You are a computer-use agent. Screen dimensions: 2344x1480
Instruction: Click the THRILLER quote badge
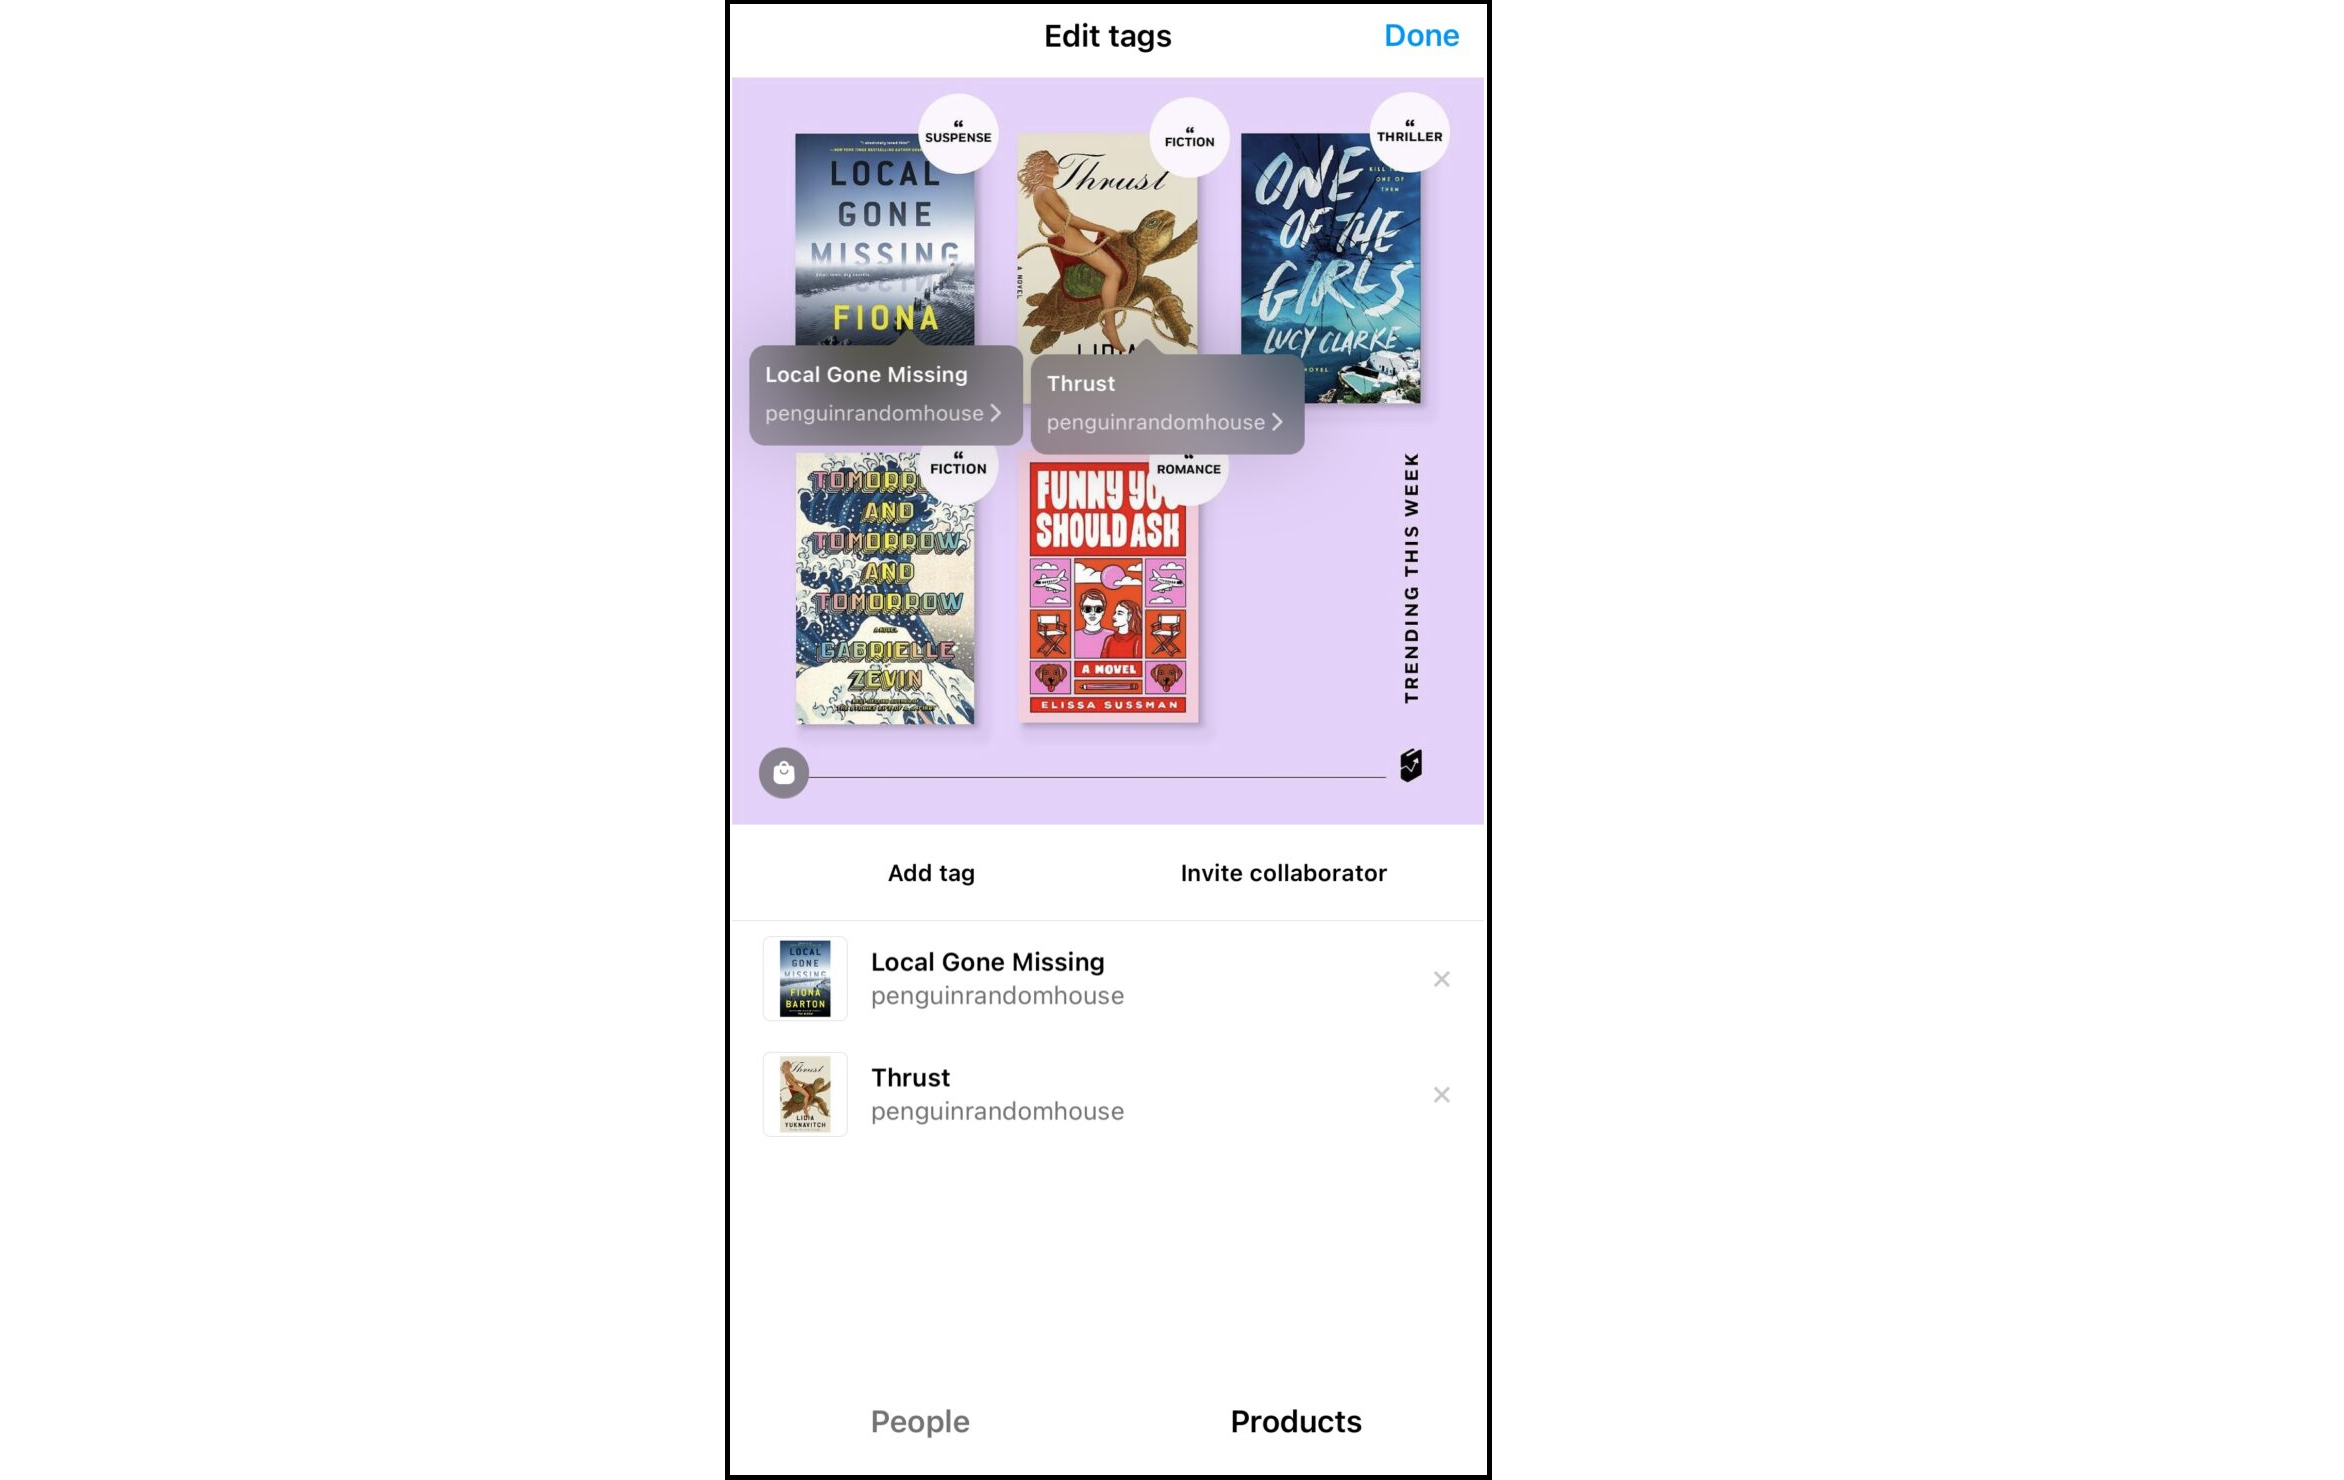click(1409, 132)
